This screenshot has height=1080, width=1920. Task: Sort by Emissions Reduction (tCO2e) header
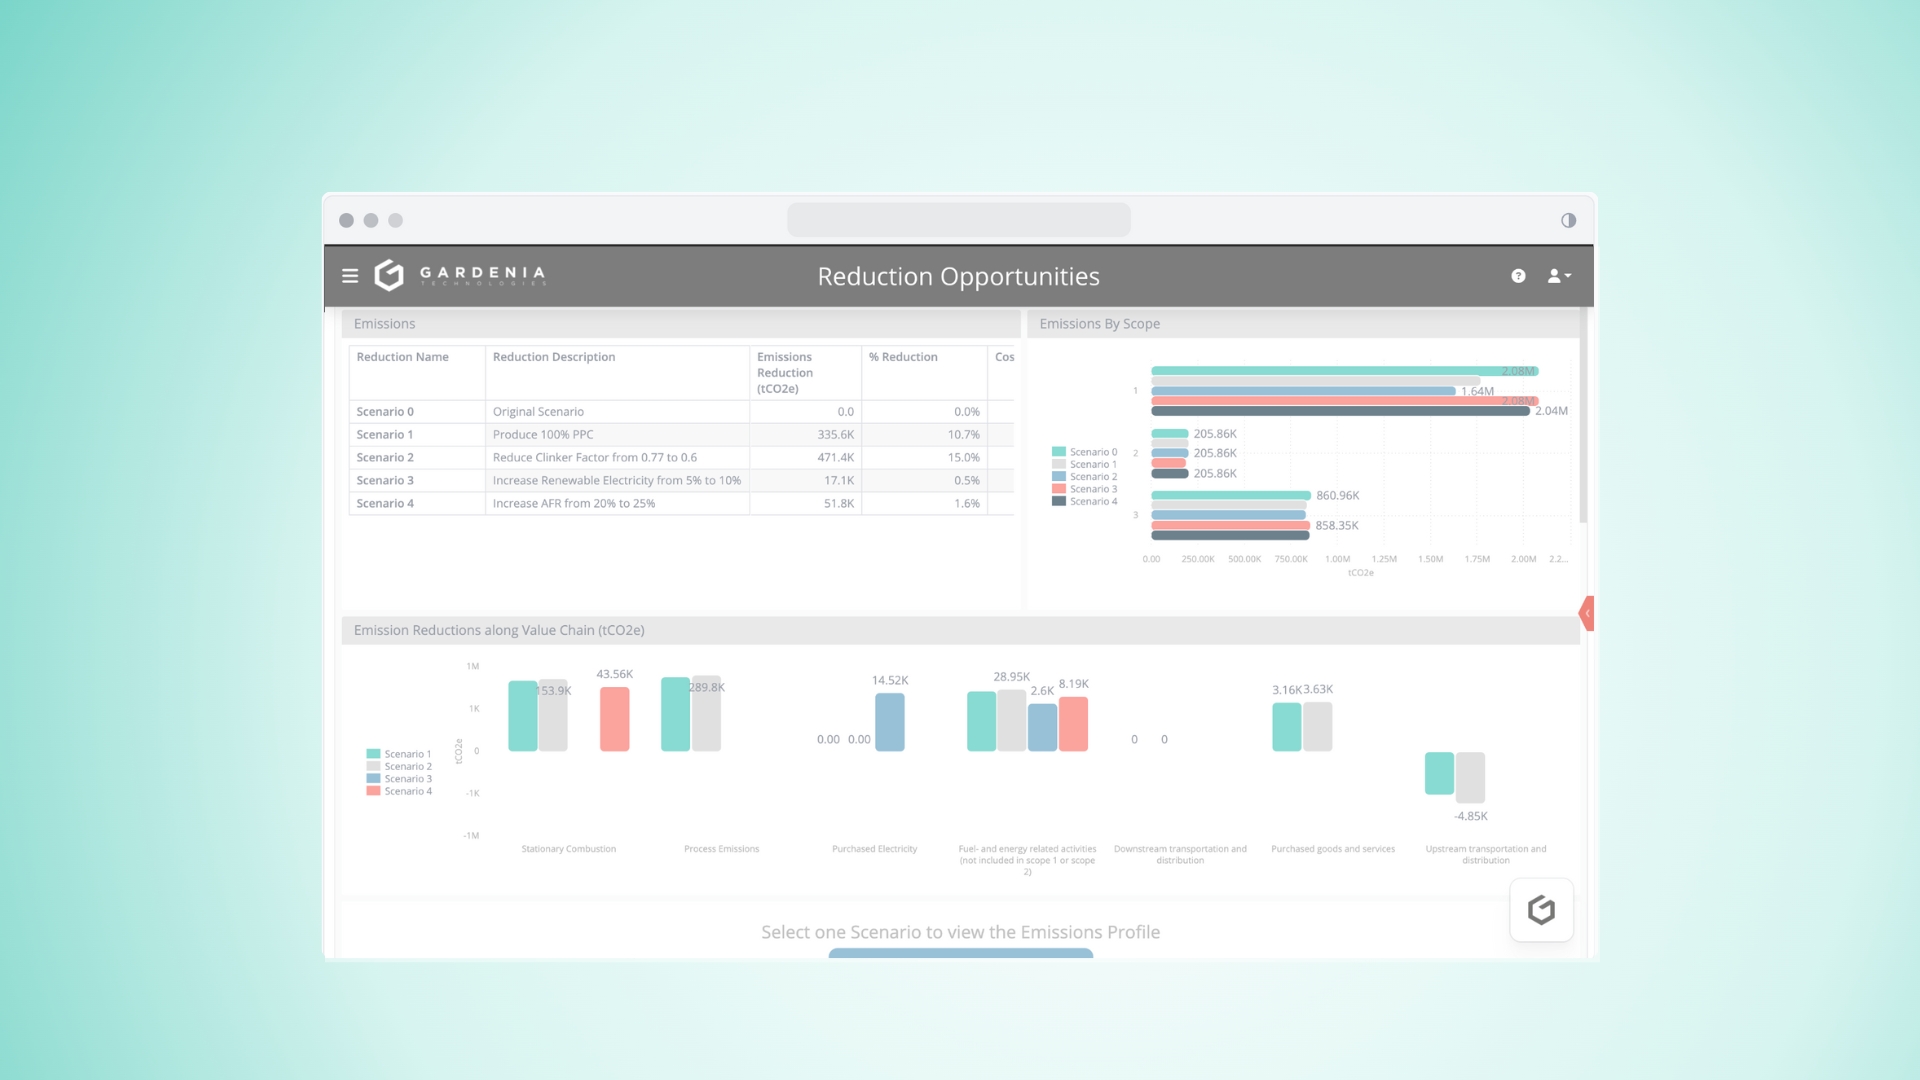click(805, 373)
